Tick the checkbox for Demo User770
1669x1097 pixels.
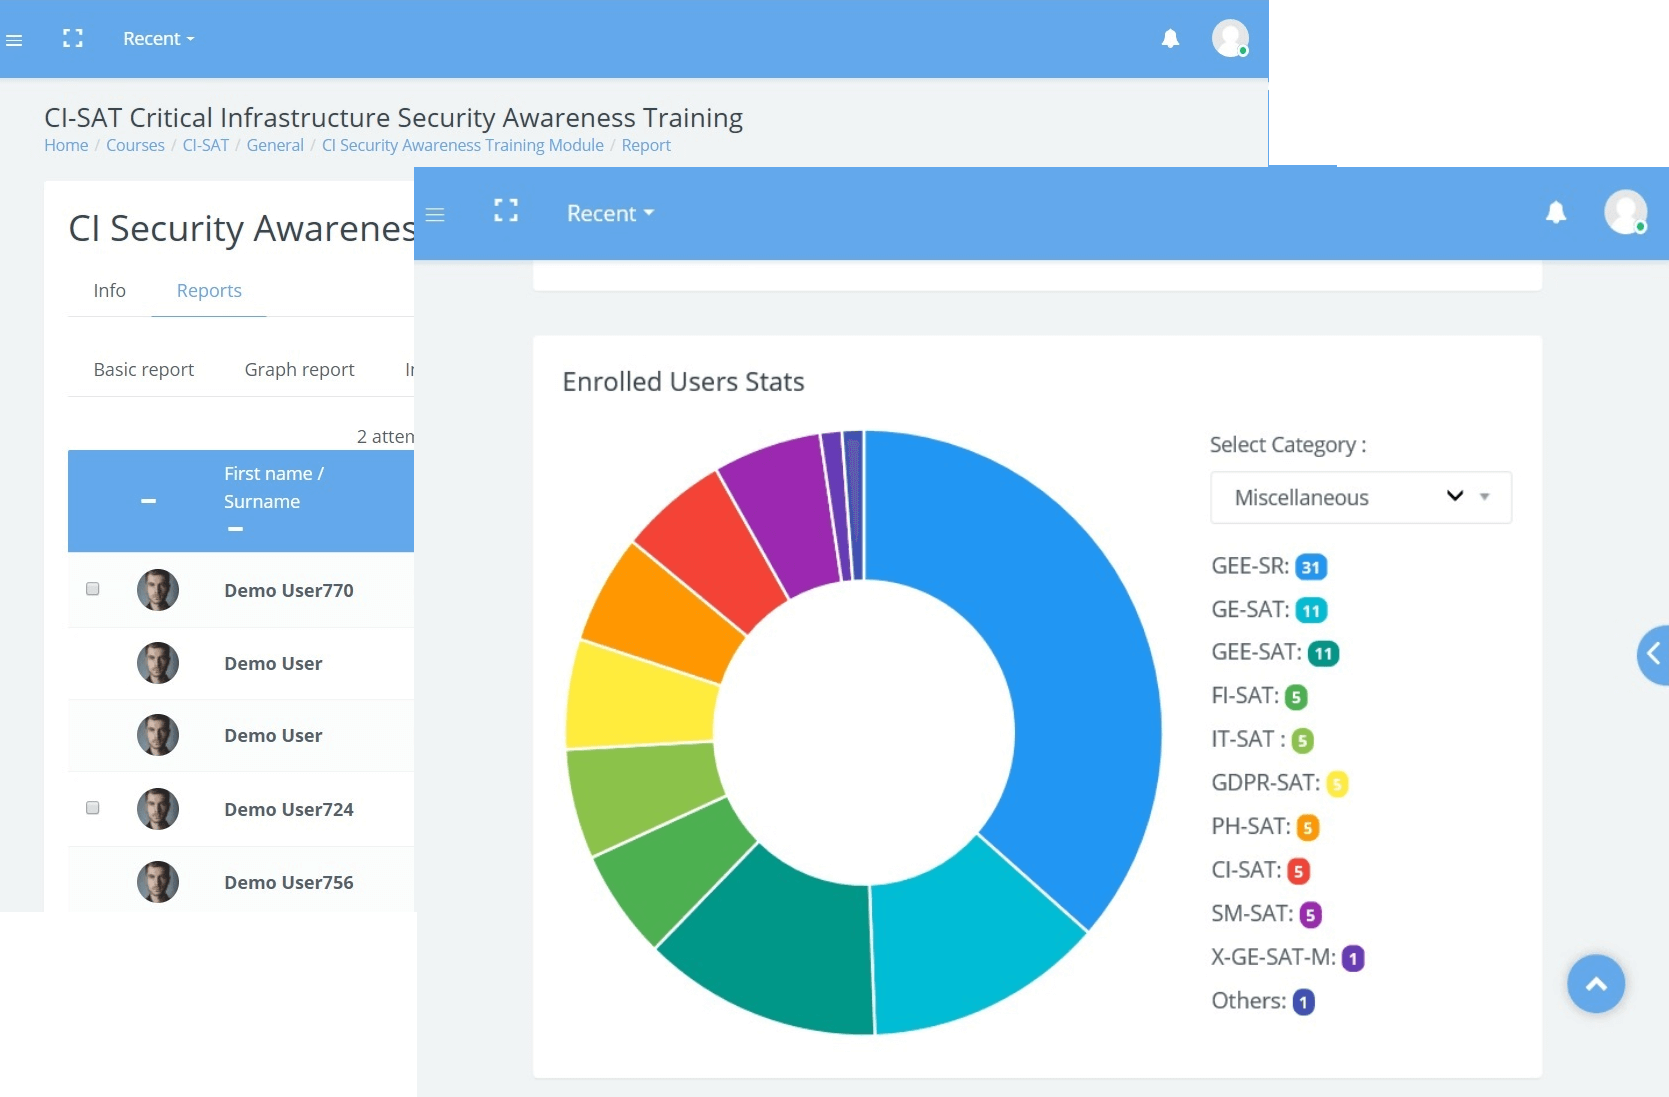click(93, 589)
